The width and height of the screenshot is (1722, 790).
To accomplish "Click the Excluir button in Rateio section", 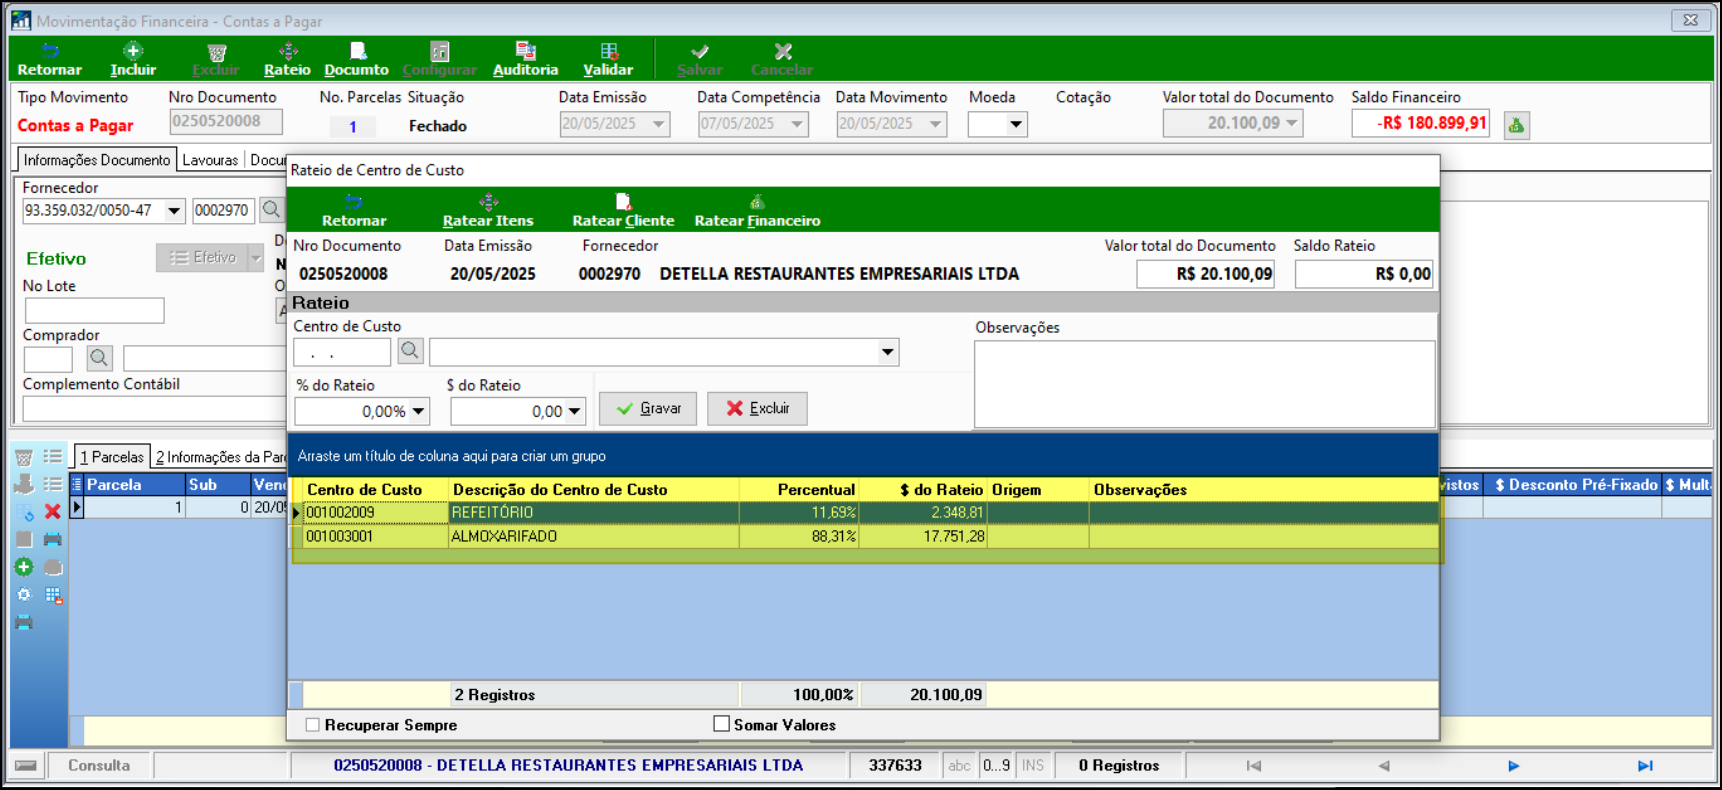I will [757, 408].
